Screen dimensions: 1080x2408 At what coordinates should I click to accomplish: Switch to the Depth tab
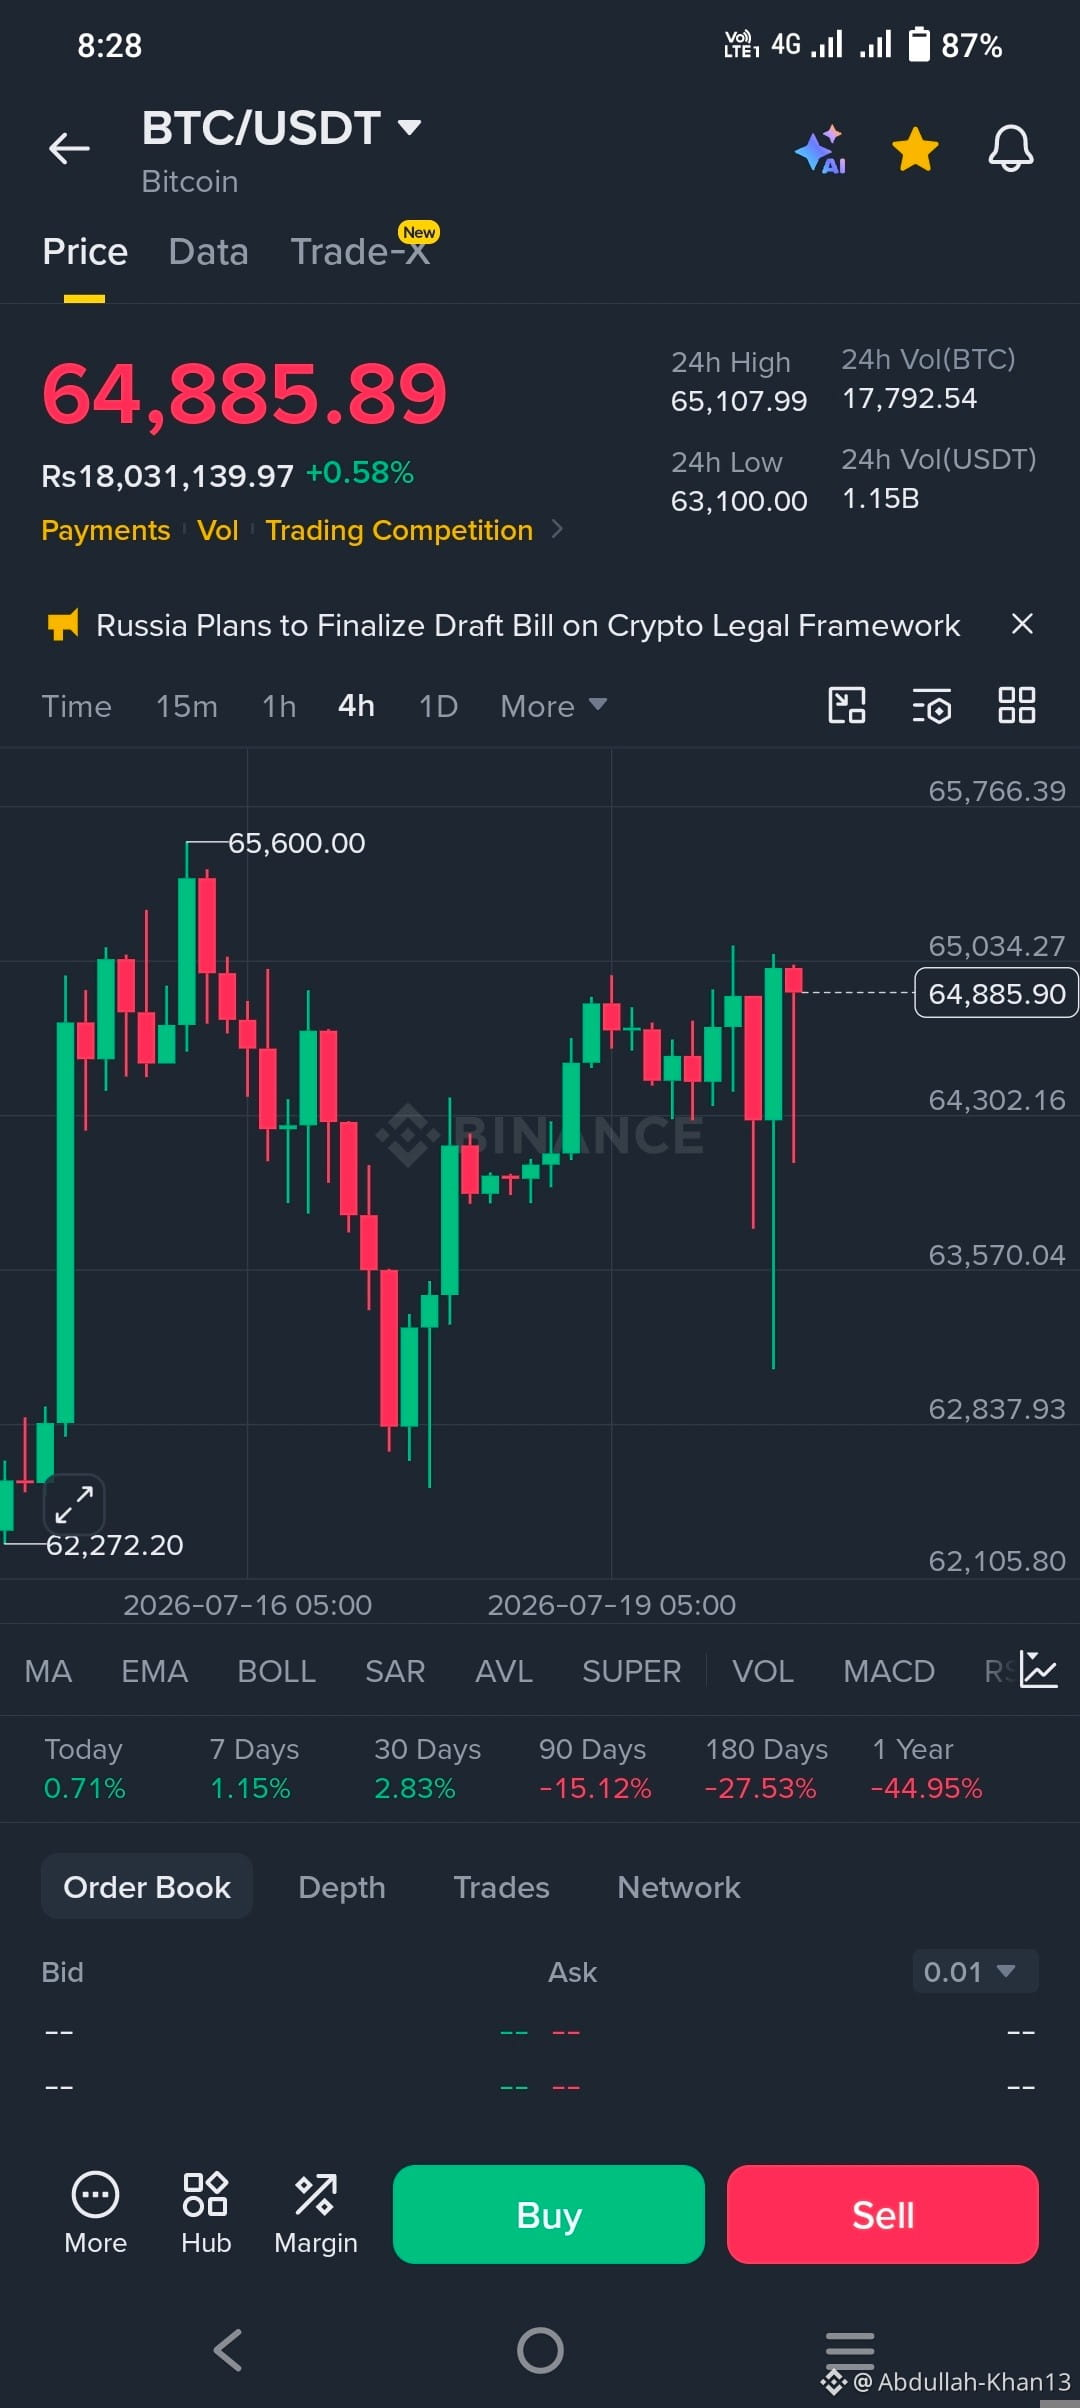point(342,1887)
